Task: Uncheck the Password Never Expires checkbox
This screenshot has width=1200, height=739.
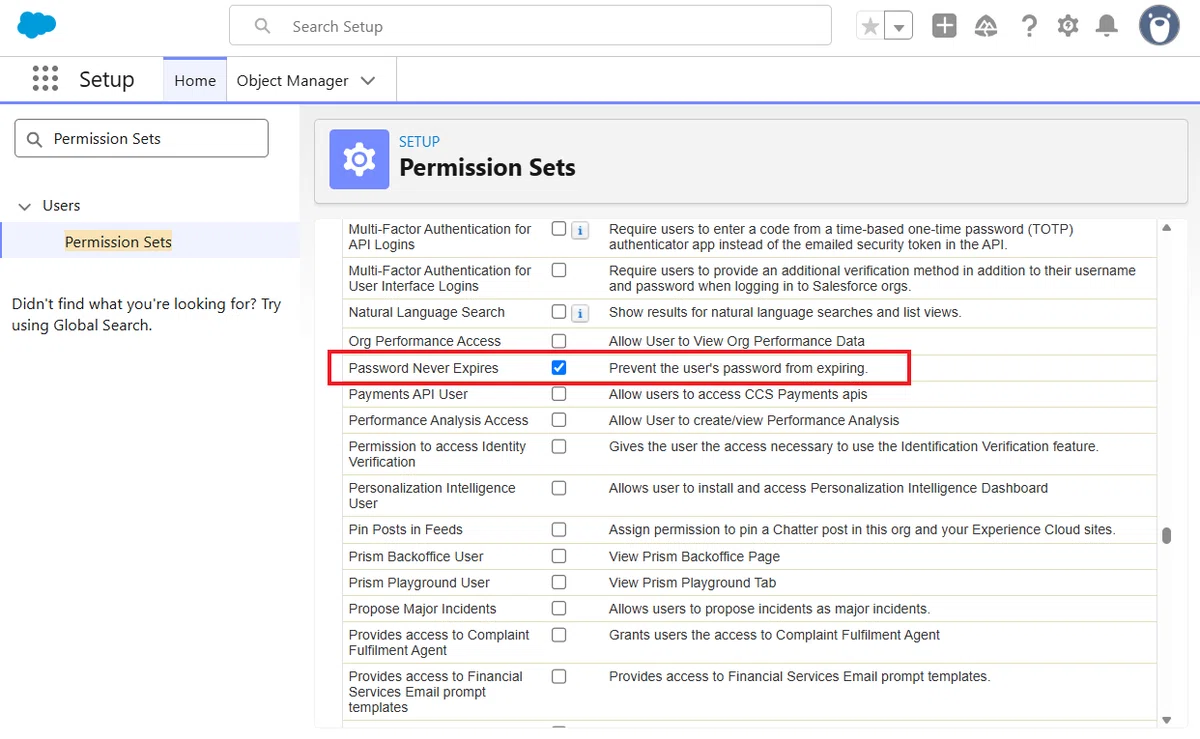Action: tap(559, 368)
